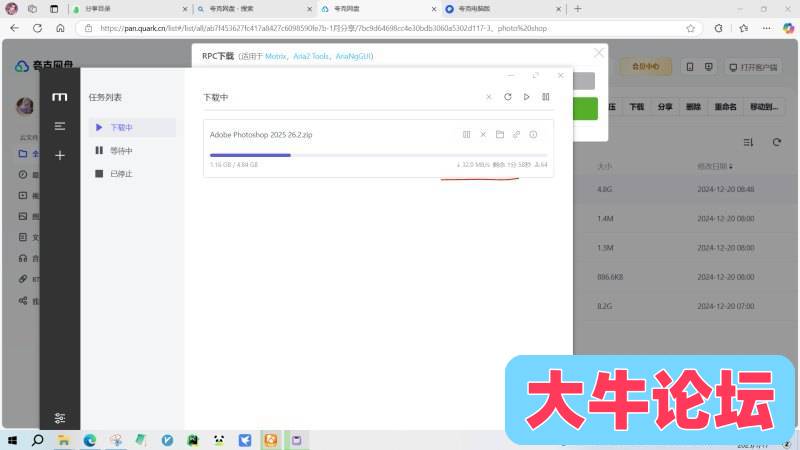Switch to the fourth browser tab
Viewport: 800px width, 450px height.
click(x=503, y=9)
